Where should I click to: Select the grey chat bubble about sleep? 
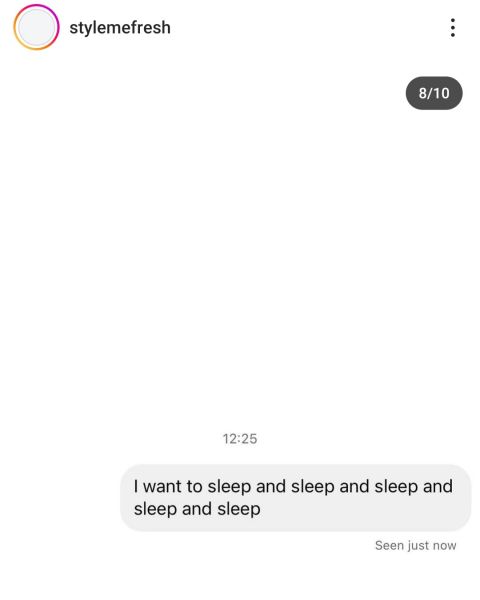point(296,497)
